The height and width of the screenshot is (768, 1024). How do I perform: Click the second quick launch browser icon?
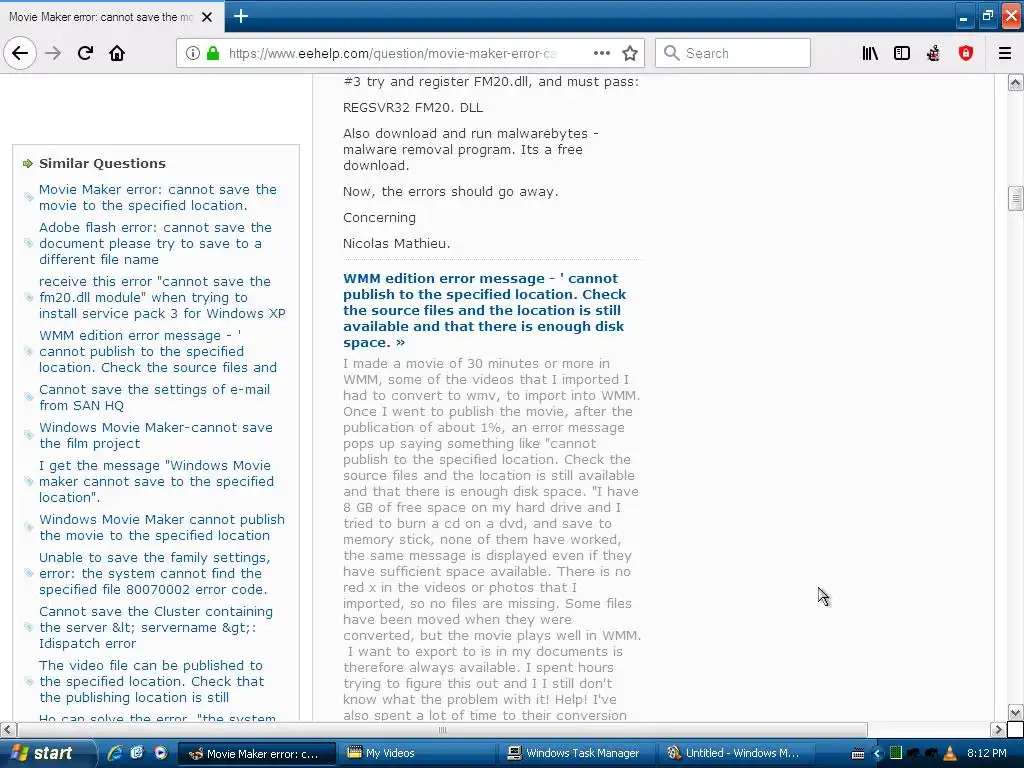(x=137, y=753)
